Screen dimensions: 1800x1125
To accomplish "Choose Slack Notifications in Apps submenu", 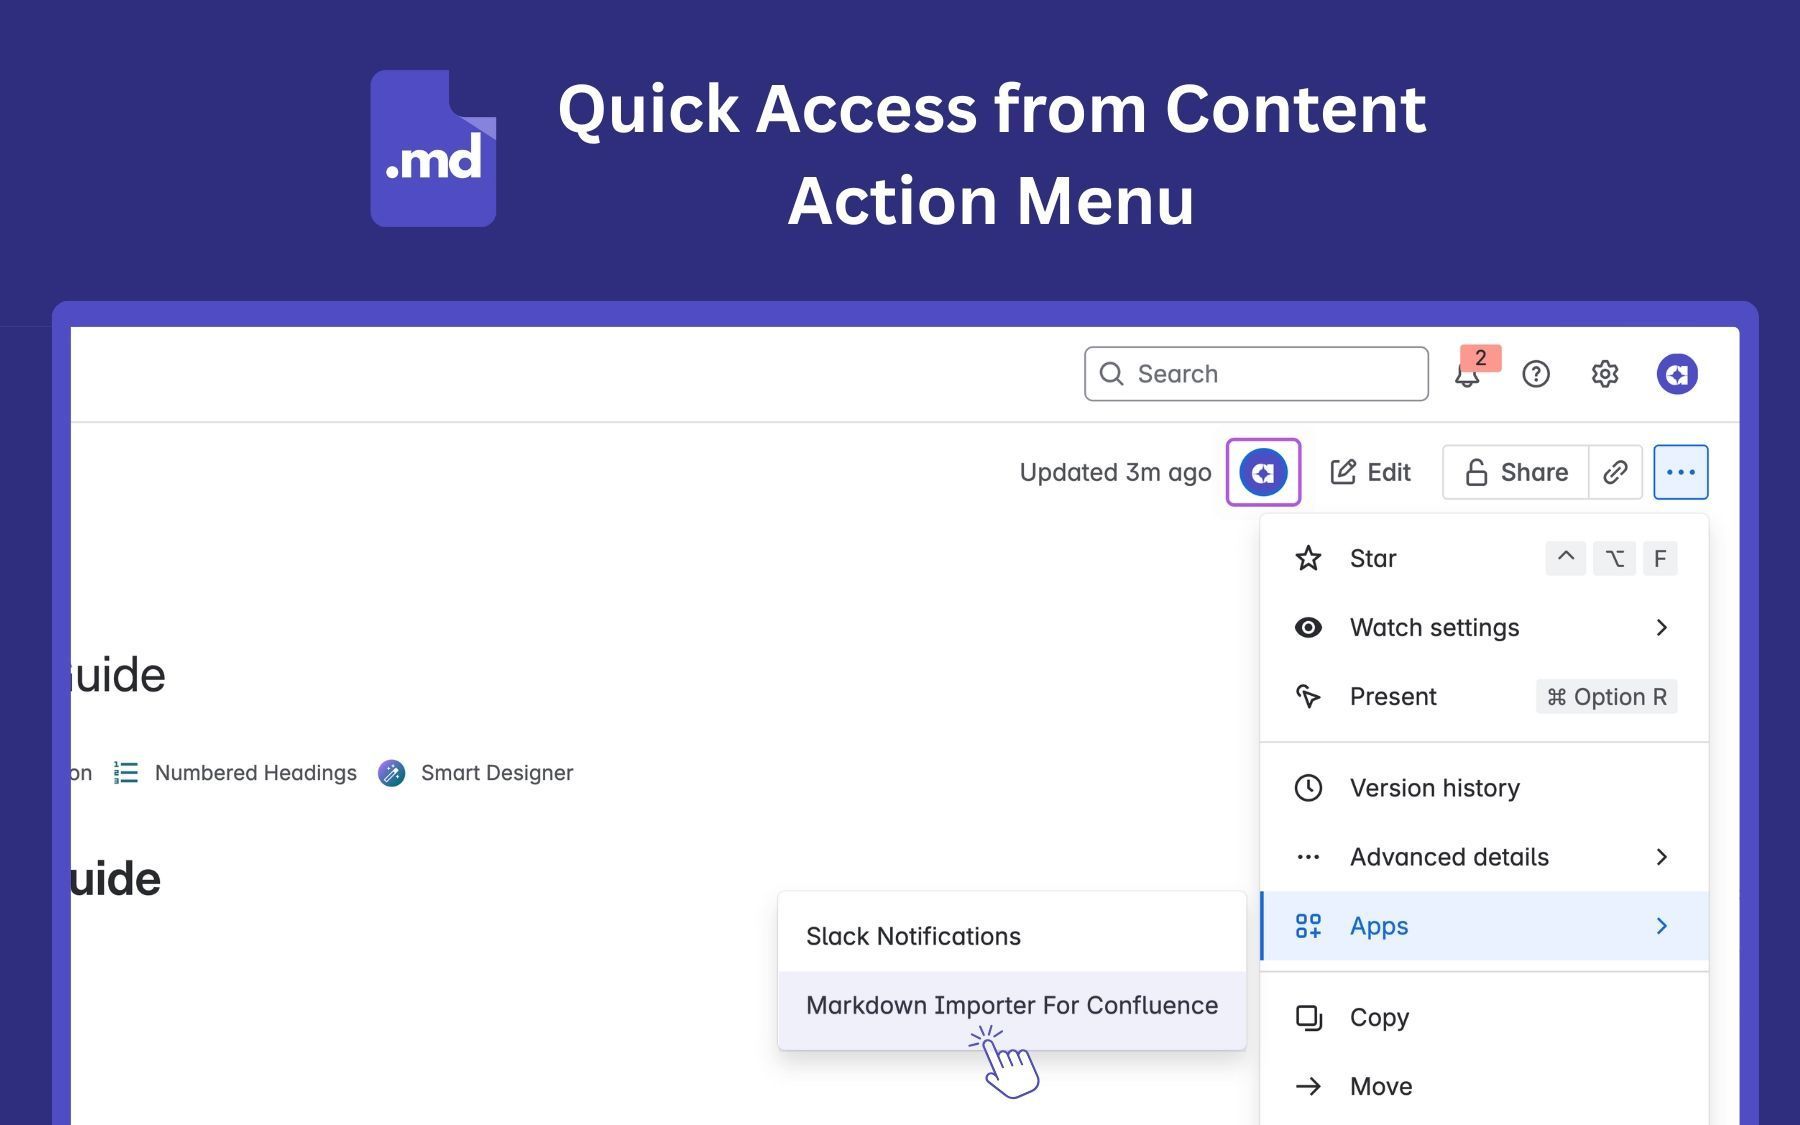I will point(1012,936).
